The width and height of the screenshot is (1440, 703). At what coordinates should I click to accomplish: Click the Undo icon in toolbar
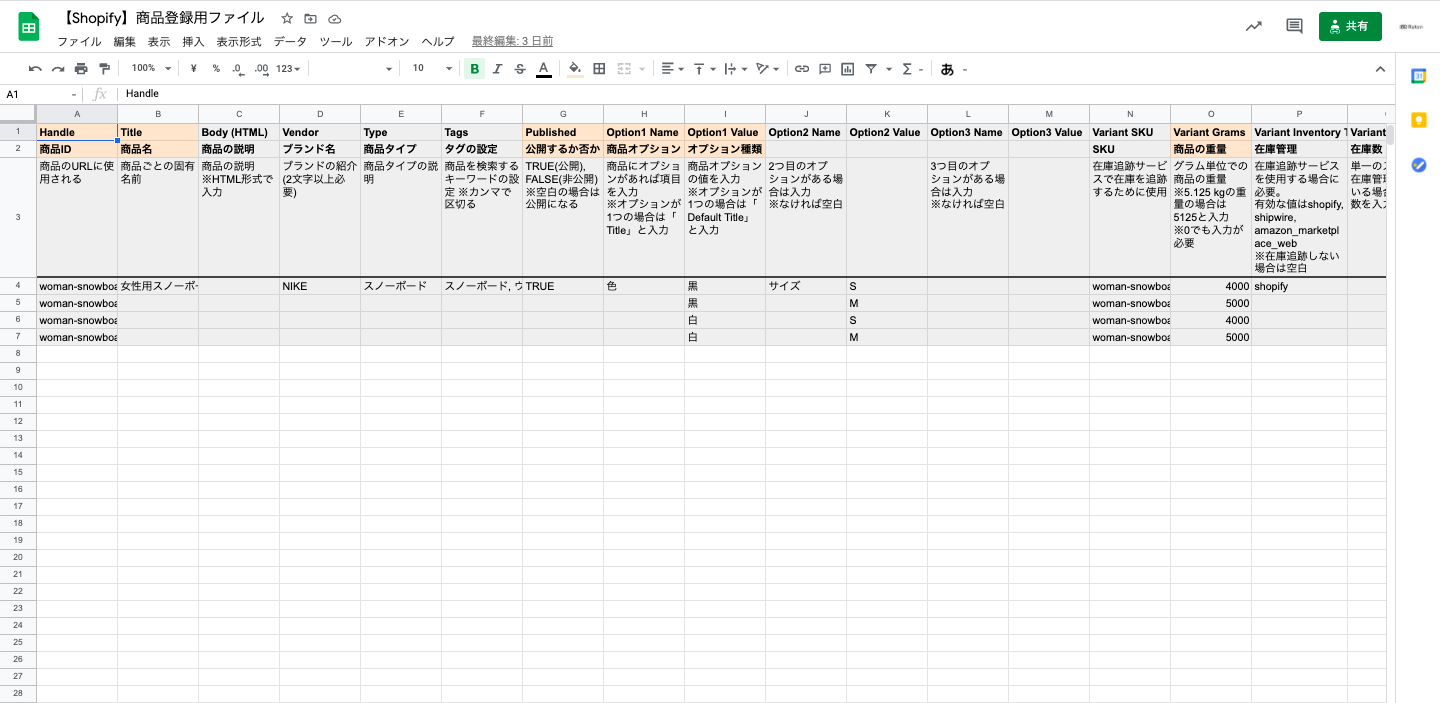35,69
